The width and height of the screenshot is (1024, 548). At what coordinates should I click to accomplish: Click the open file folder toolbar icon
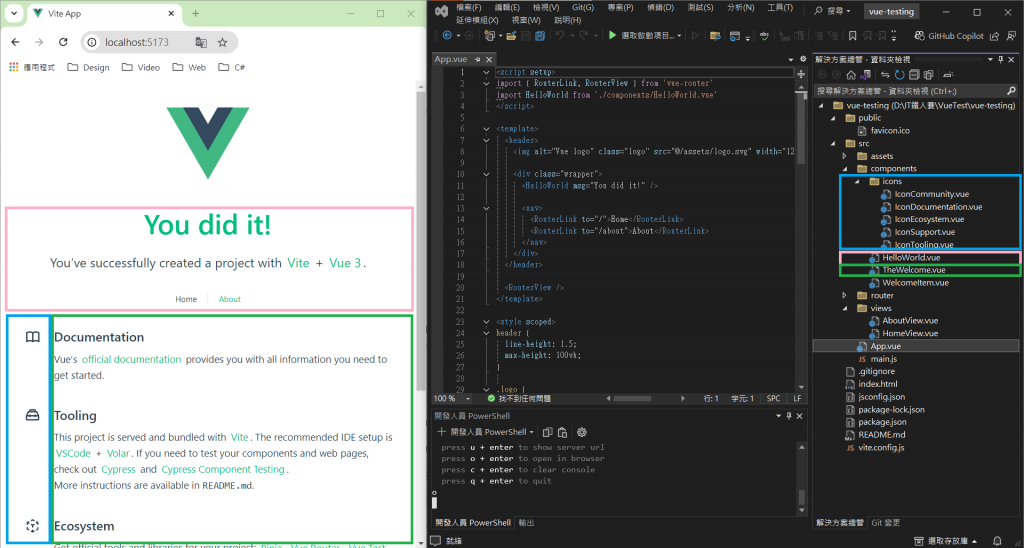pos(511,35)
